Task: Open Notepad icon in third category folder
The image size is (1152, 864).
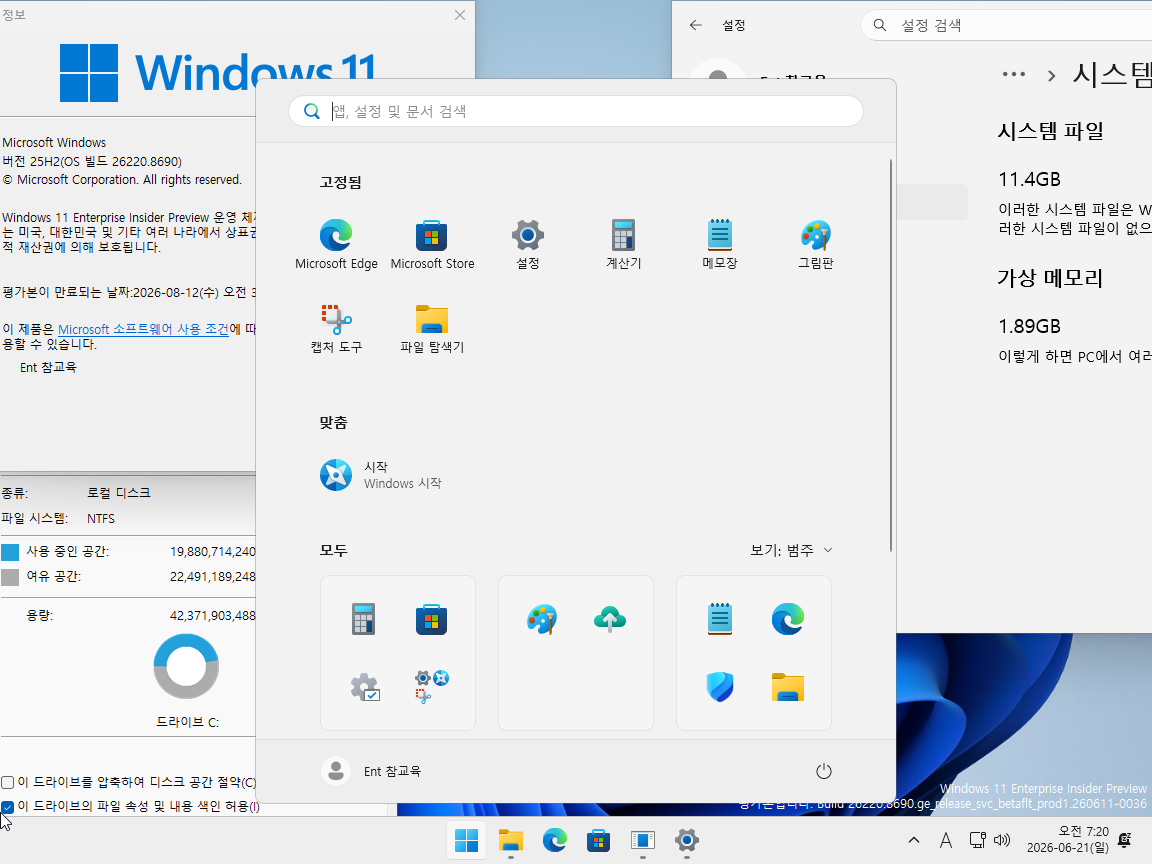Action: click(x=719, y=619)
